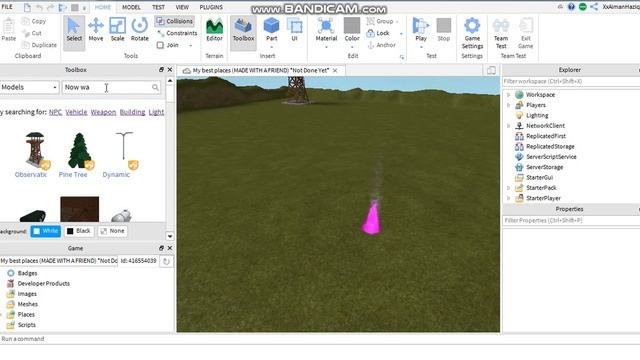Open the Join dropdown arrow

coord(191,45)
